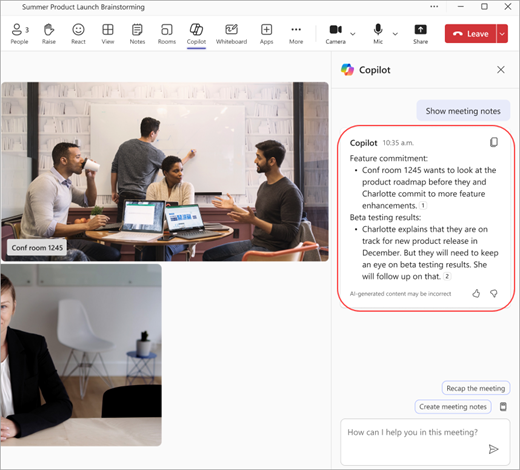Open citation 2 in beta testing results
The width and height of the screenshot is (520, 470).
coord(447,276)
